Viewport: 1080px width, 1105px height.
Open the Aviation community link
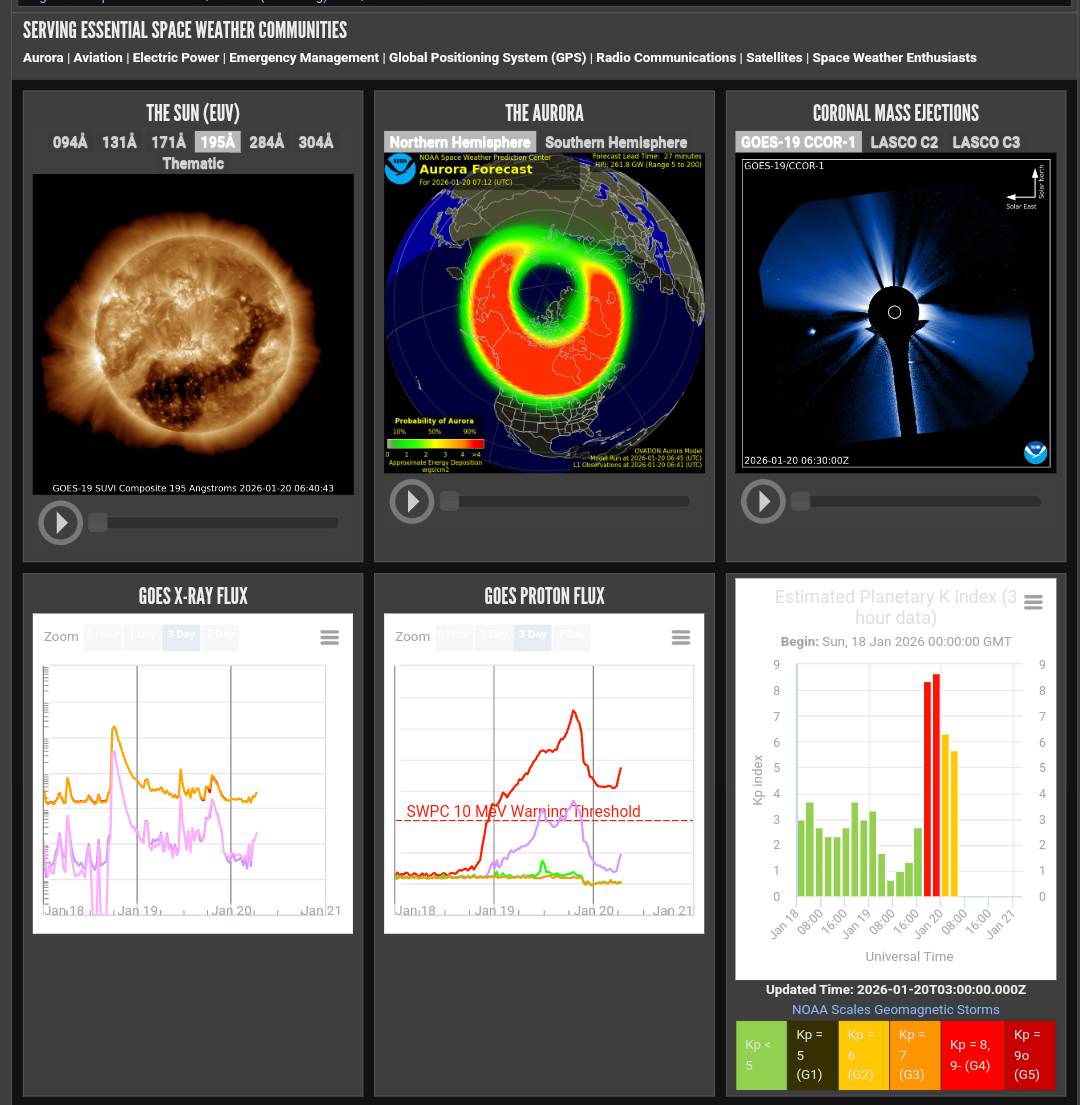(x=98, y=58)
